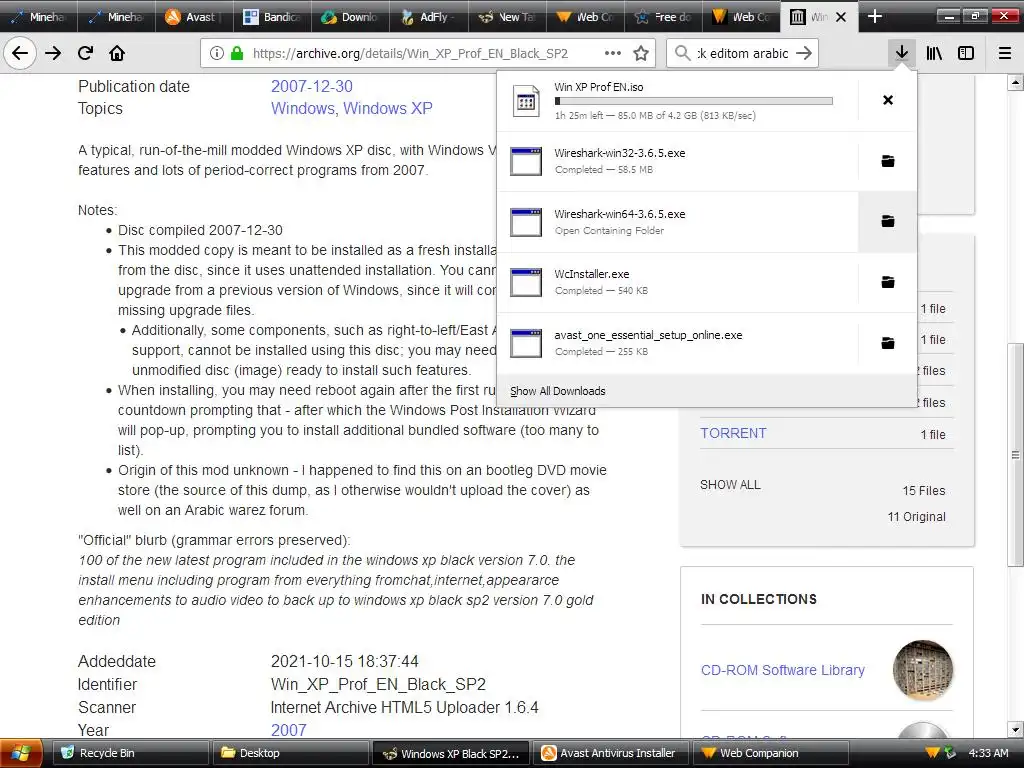
Task: Submit search with the arrow button
Action: coord(805,54)
